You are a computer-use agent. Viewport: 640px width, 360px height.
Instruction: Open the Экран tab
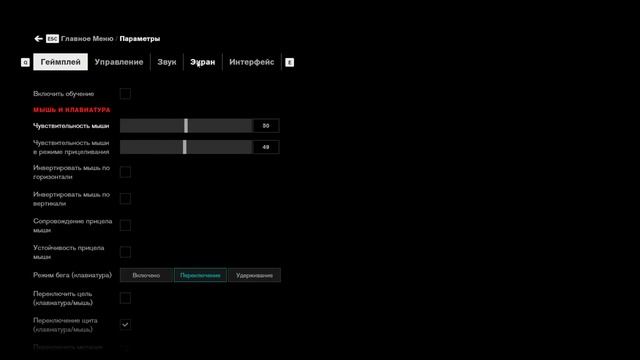(202, 62)
